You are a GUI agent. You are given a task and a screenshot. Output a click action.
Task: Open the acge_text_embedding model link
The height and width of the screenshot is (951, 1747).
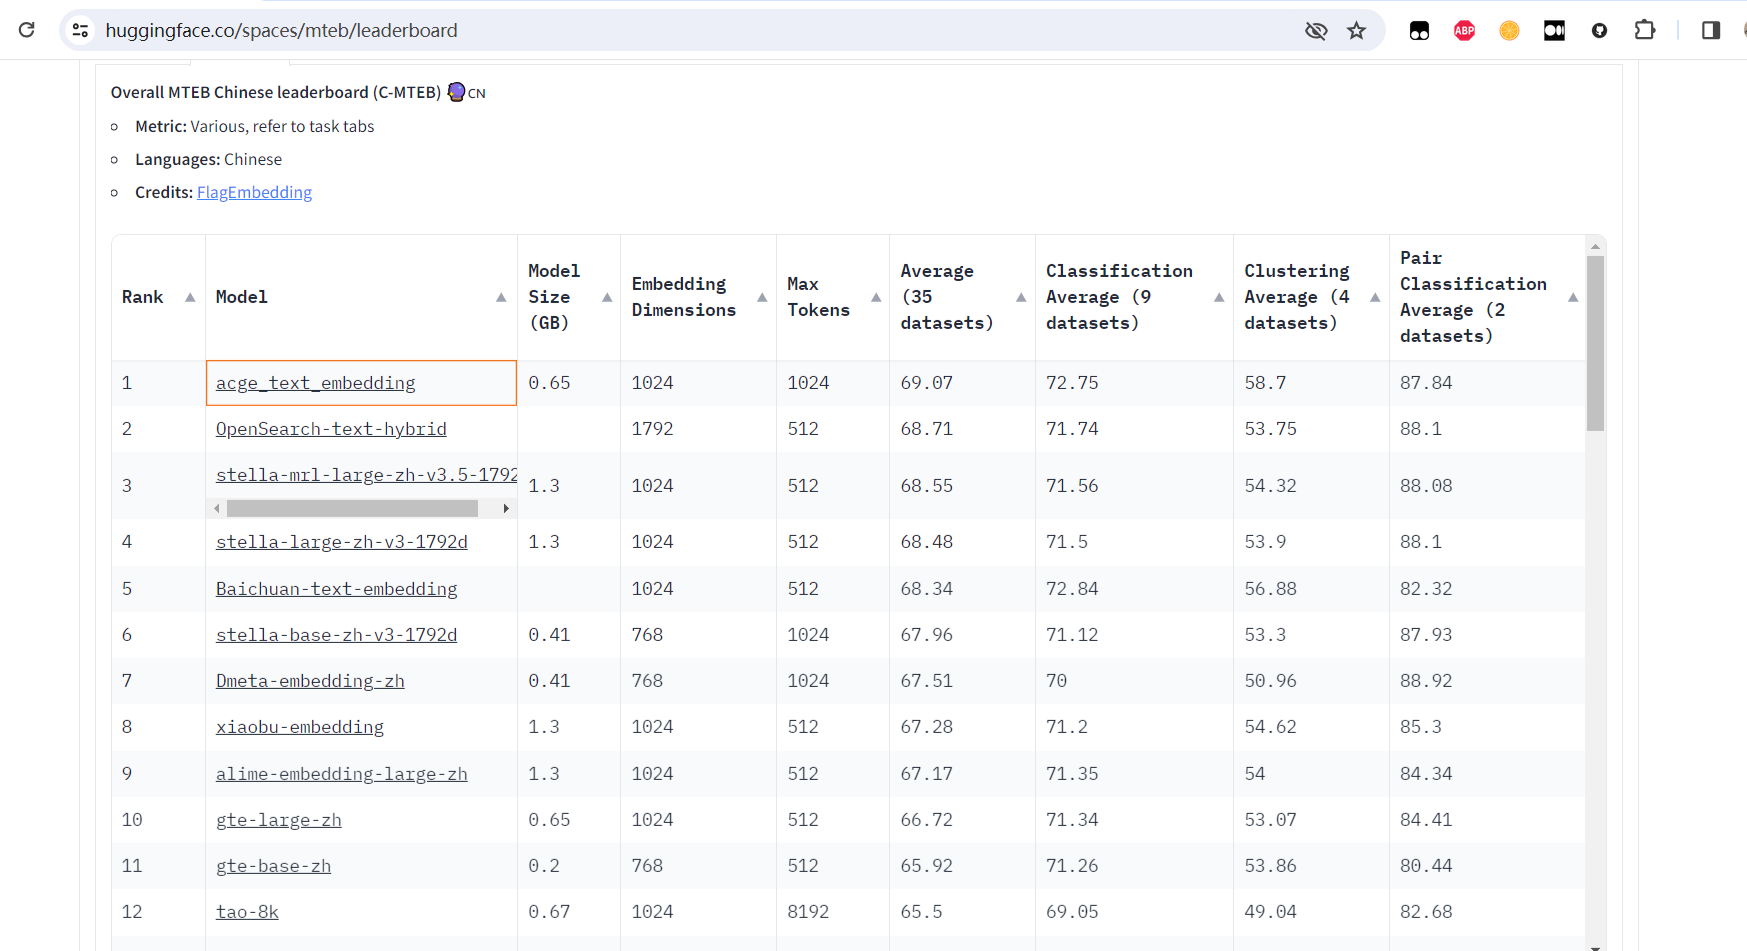315,383
